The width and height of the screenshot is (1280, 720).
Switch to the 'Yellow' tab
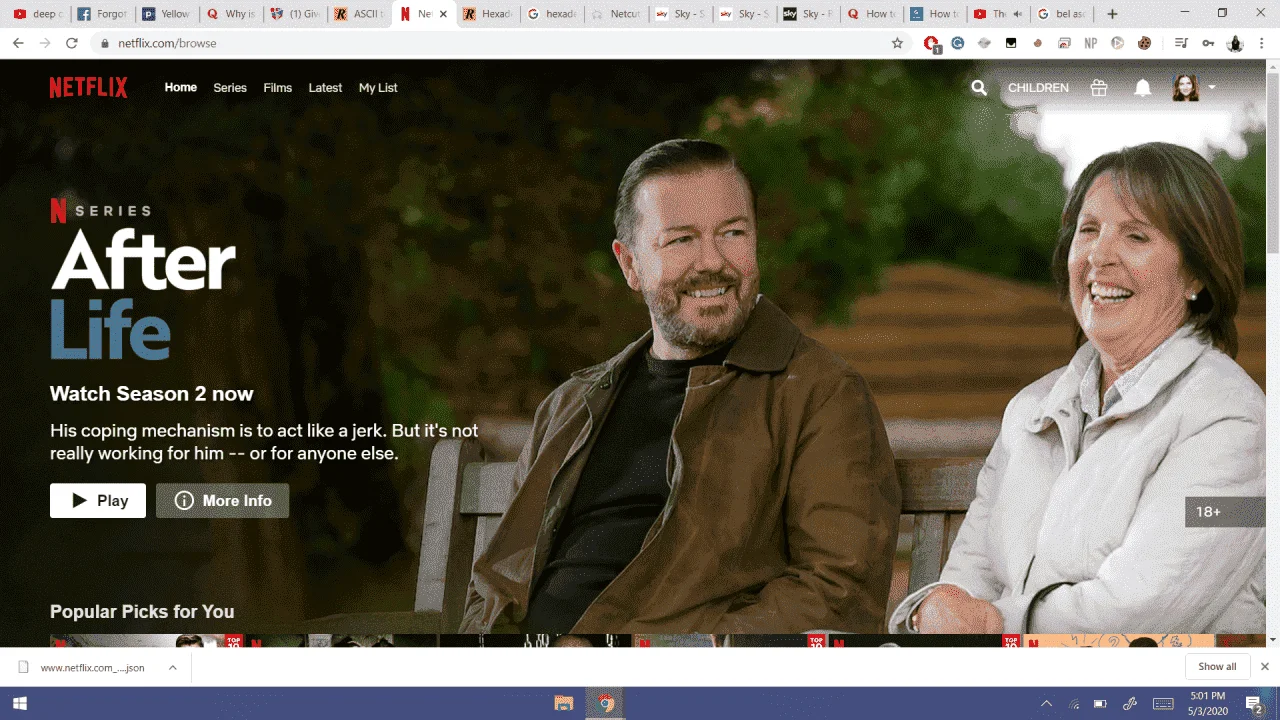[165, 14]
